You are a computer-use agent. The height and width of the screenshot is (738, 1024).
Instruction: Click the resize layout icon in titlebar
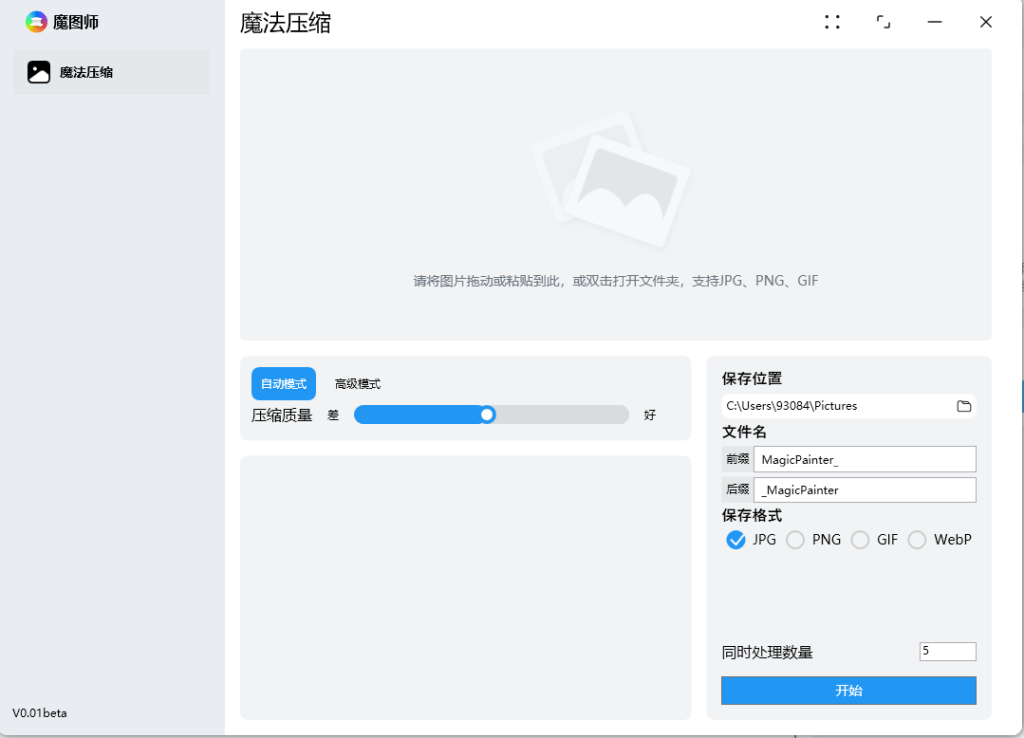[883, 21]
